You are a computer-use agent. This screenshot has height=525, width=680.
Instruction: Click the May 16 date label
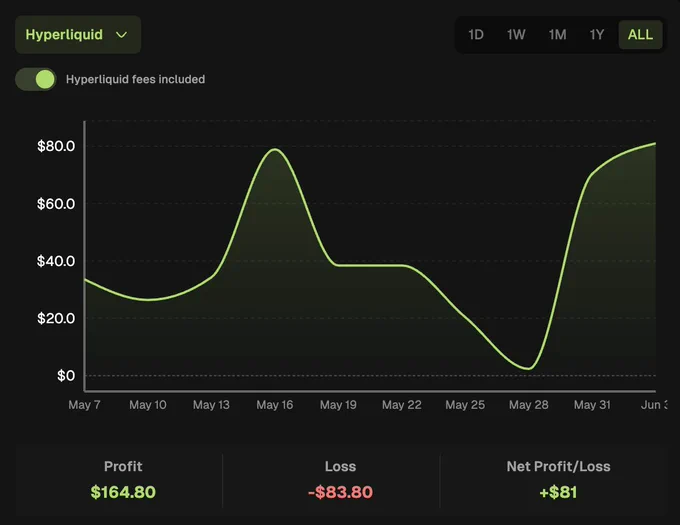pyautogui.click(x=275, y=405)
